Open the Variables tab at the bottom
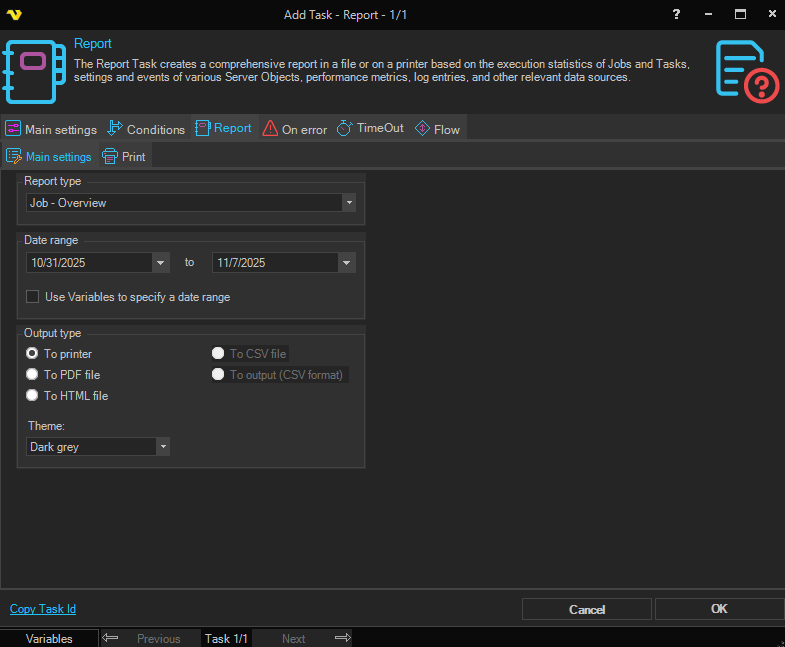Screen dimensions: 785x647 (x=49, y=638)
